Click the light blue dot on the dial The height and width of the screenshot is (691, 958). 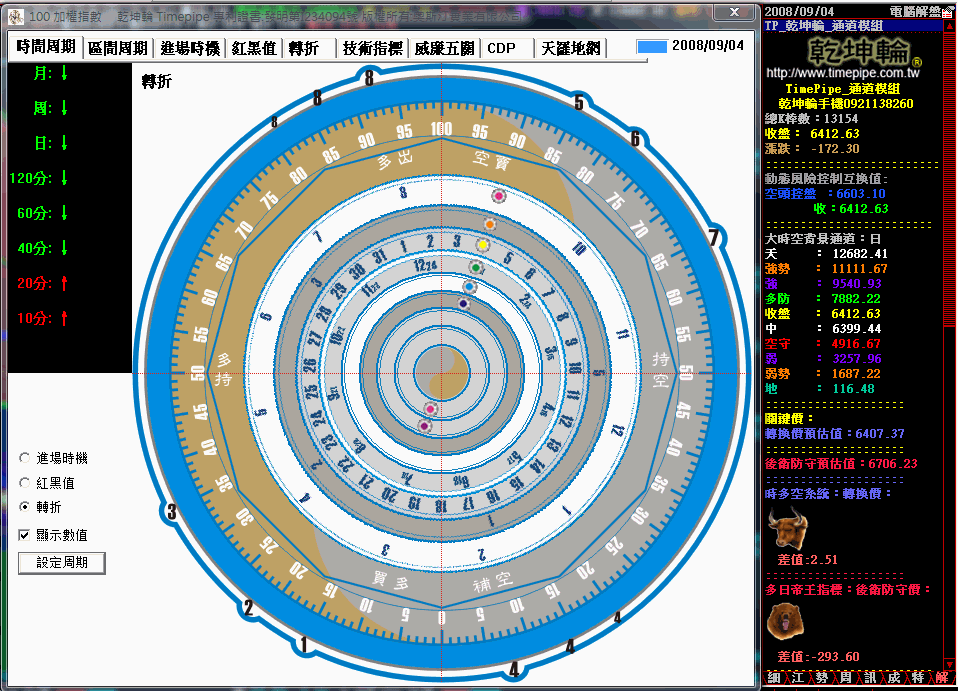469,287
